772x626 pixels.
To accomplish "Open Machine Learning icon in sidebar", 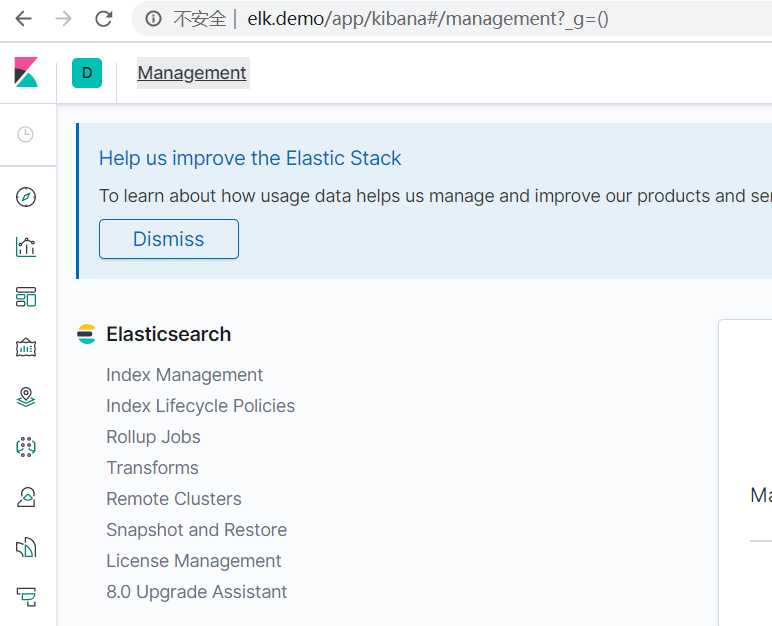I will pos(26,447).
